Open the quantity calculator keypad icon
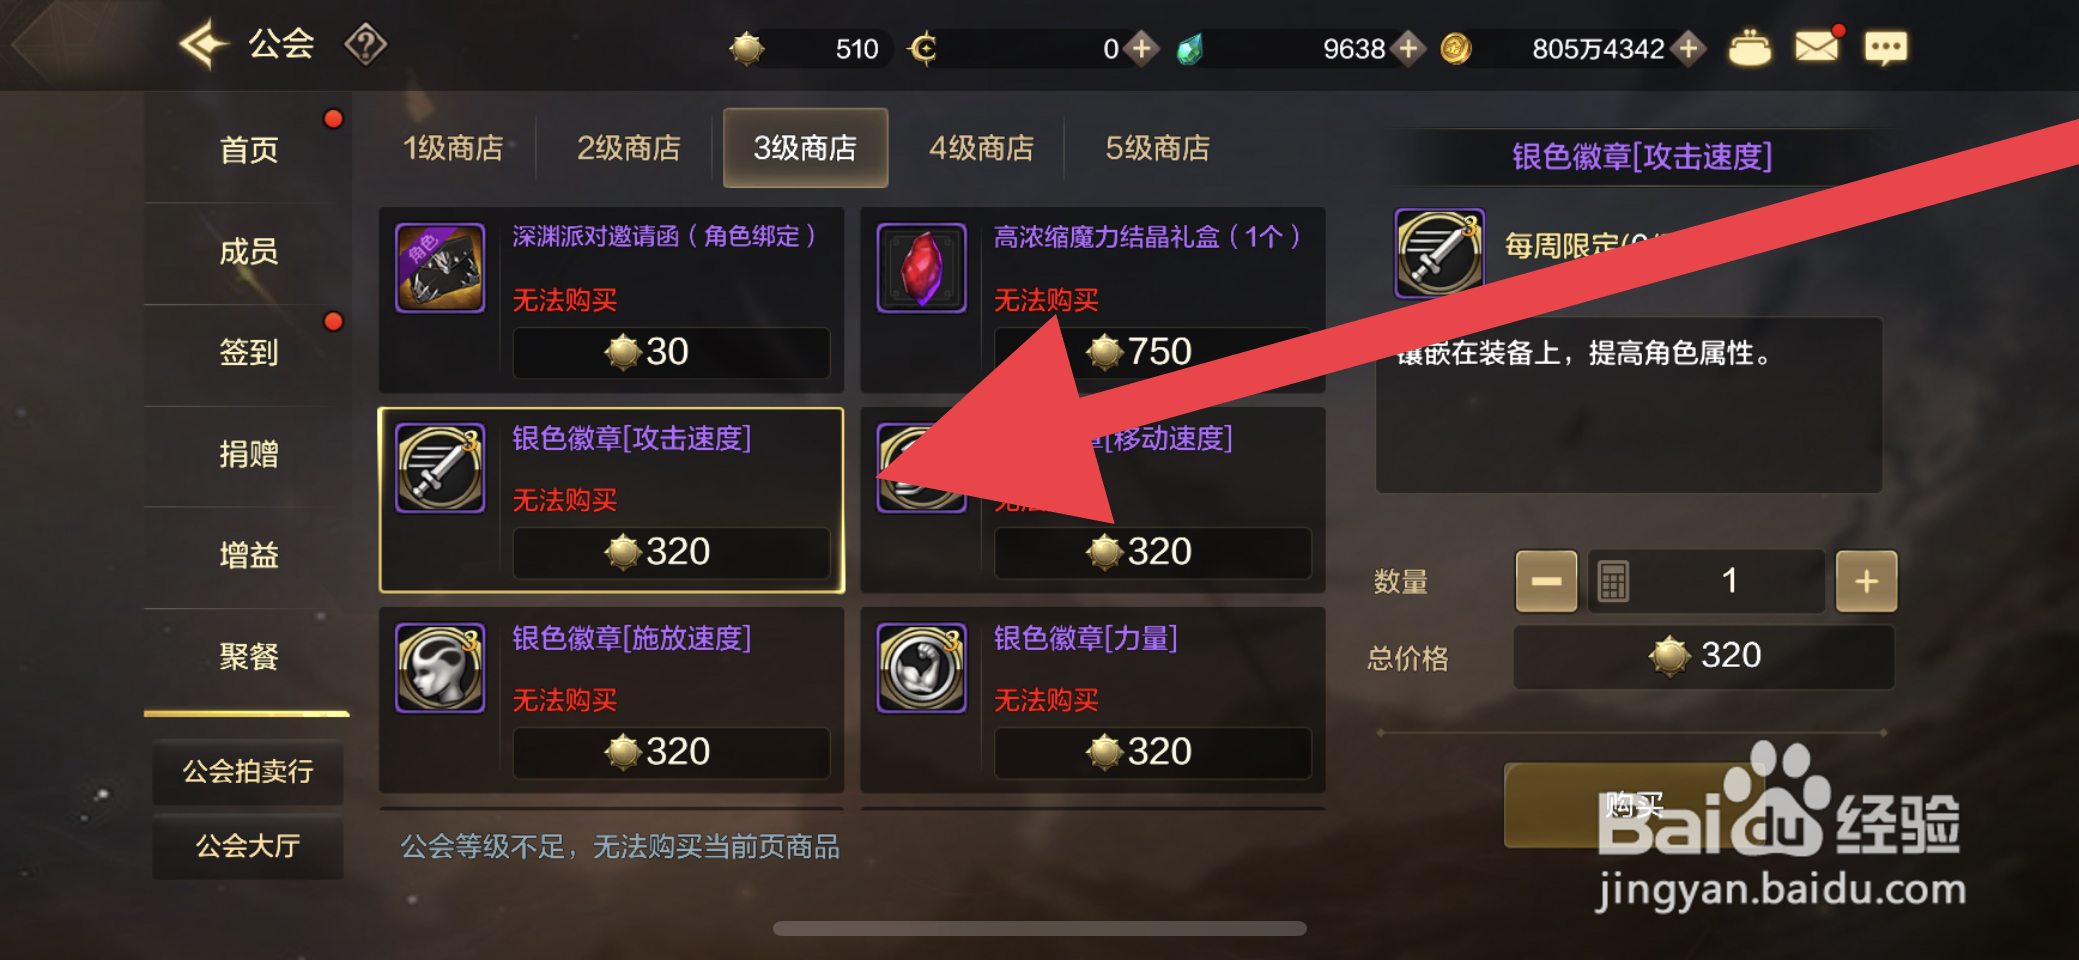The width and height of the screenshot is (2079, 960). [1612, 581]
